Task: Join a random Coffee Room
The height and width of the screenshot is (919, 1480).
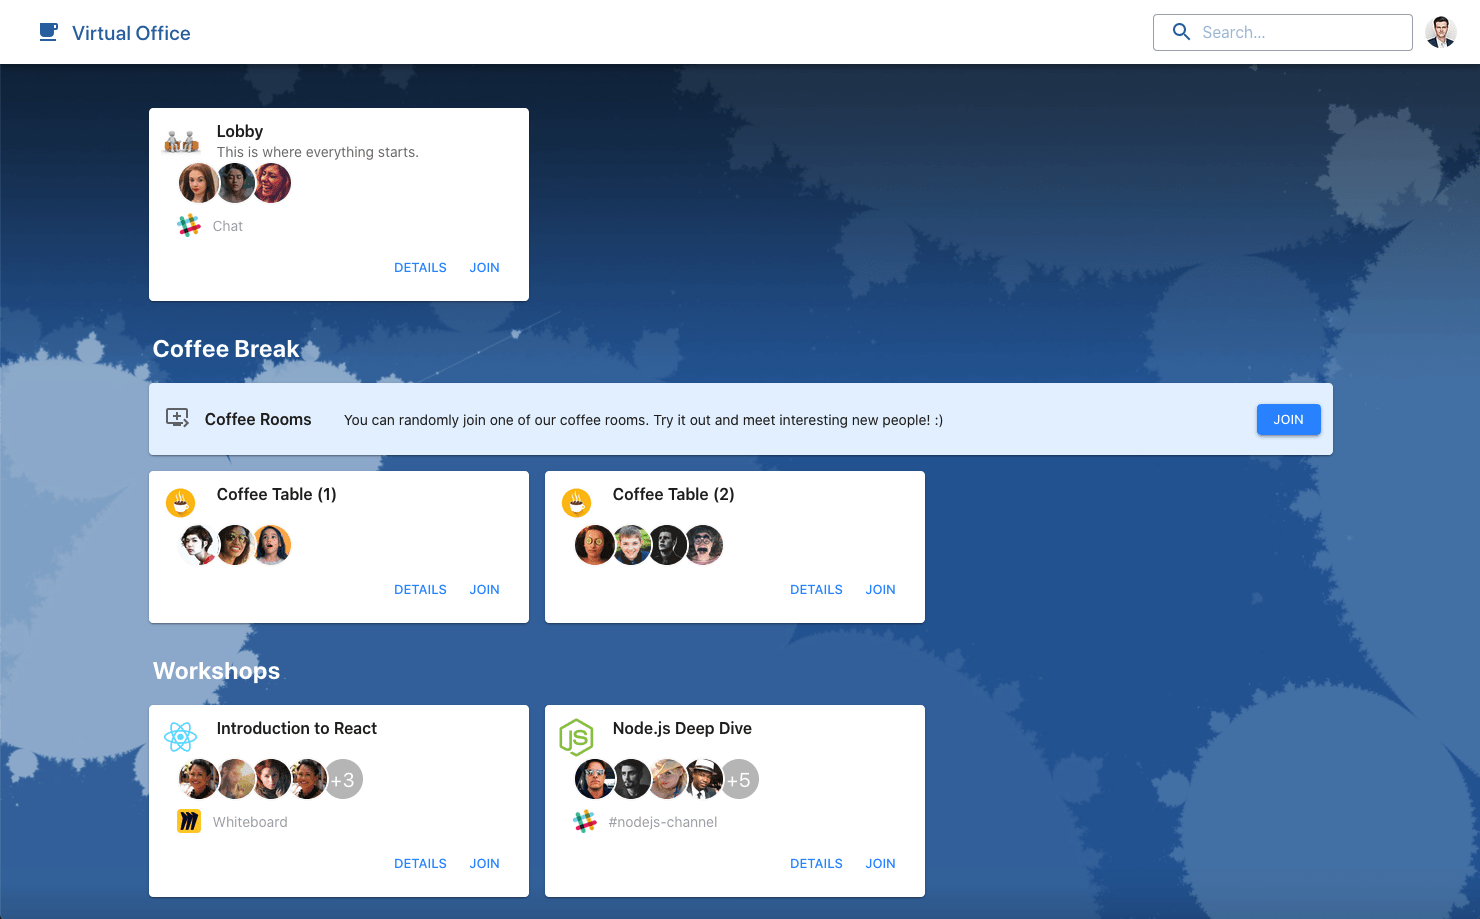Action: [1288, 420]
